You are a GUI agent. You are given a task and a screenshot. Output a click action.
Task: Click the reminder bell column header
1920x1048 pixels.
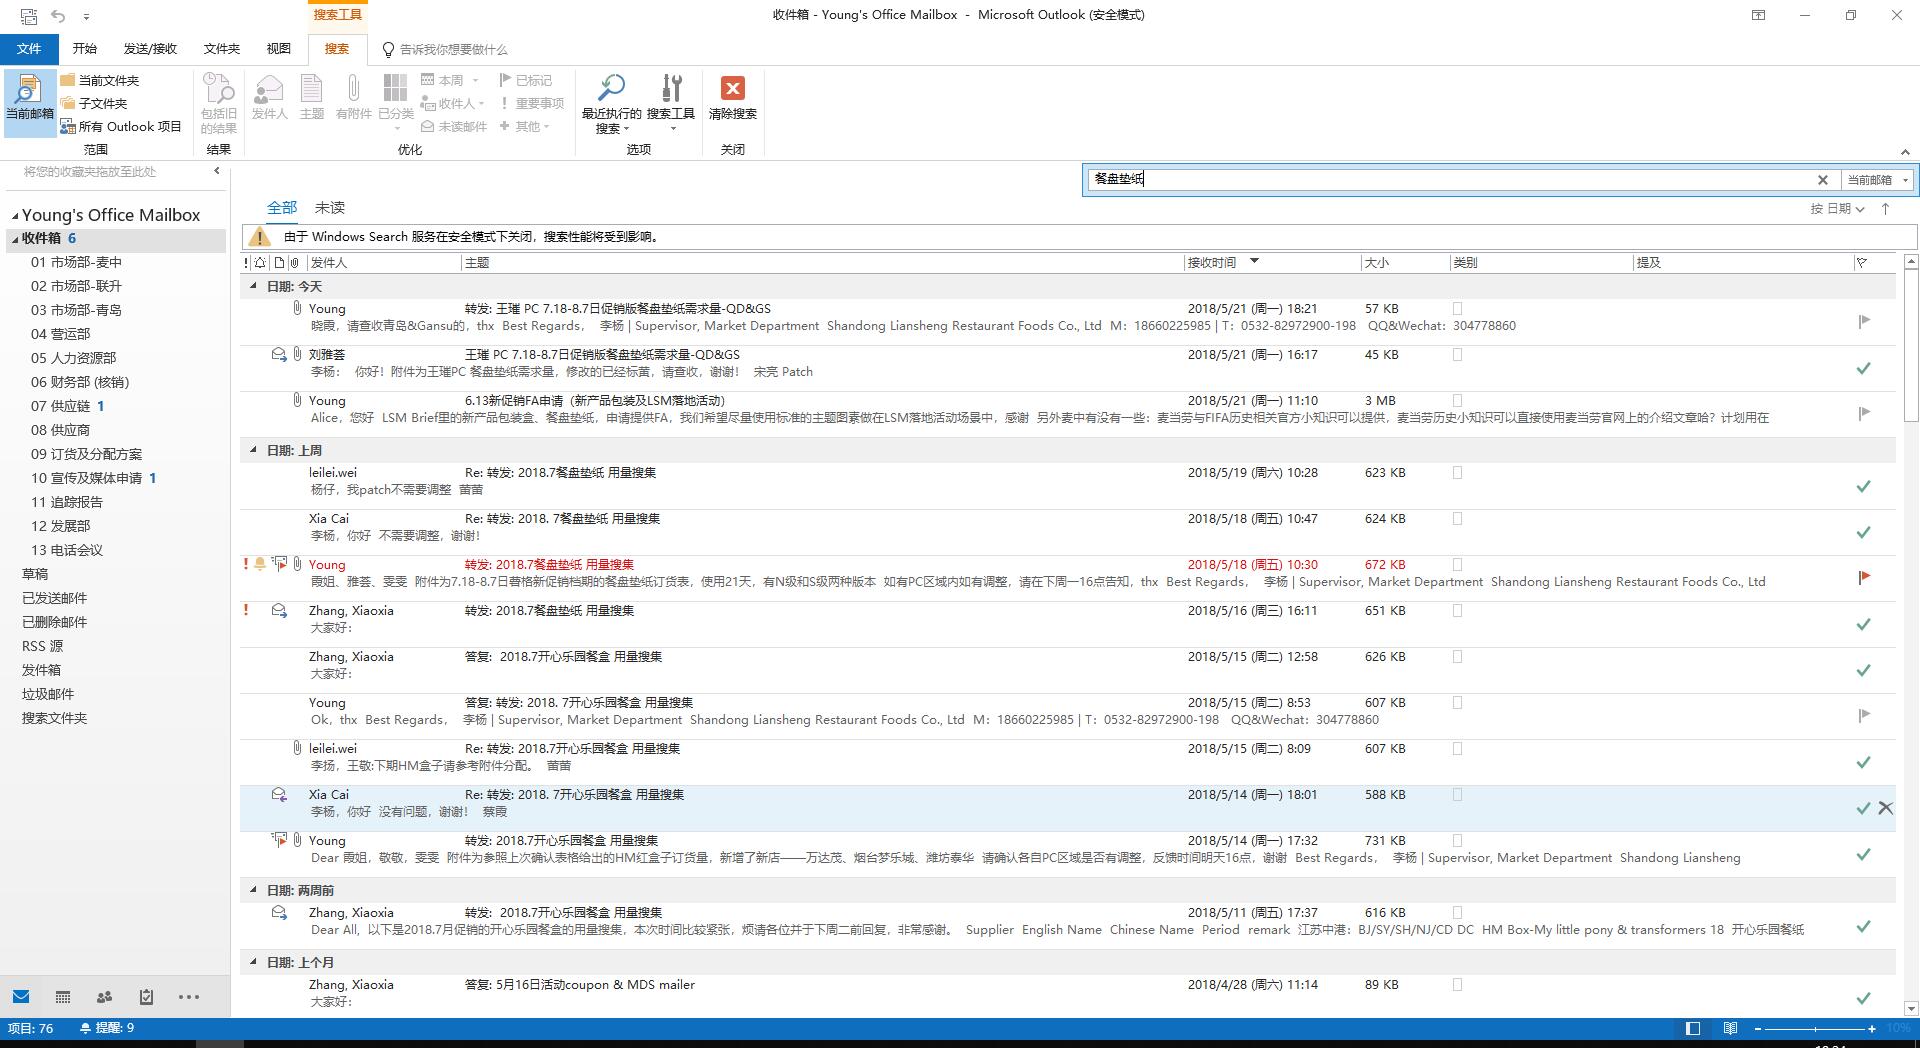(x=260, y=263)
